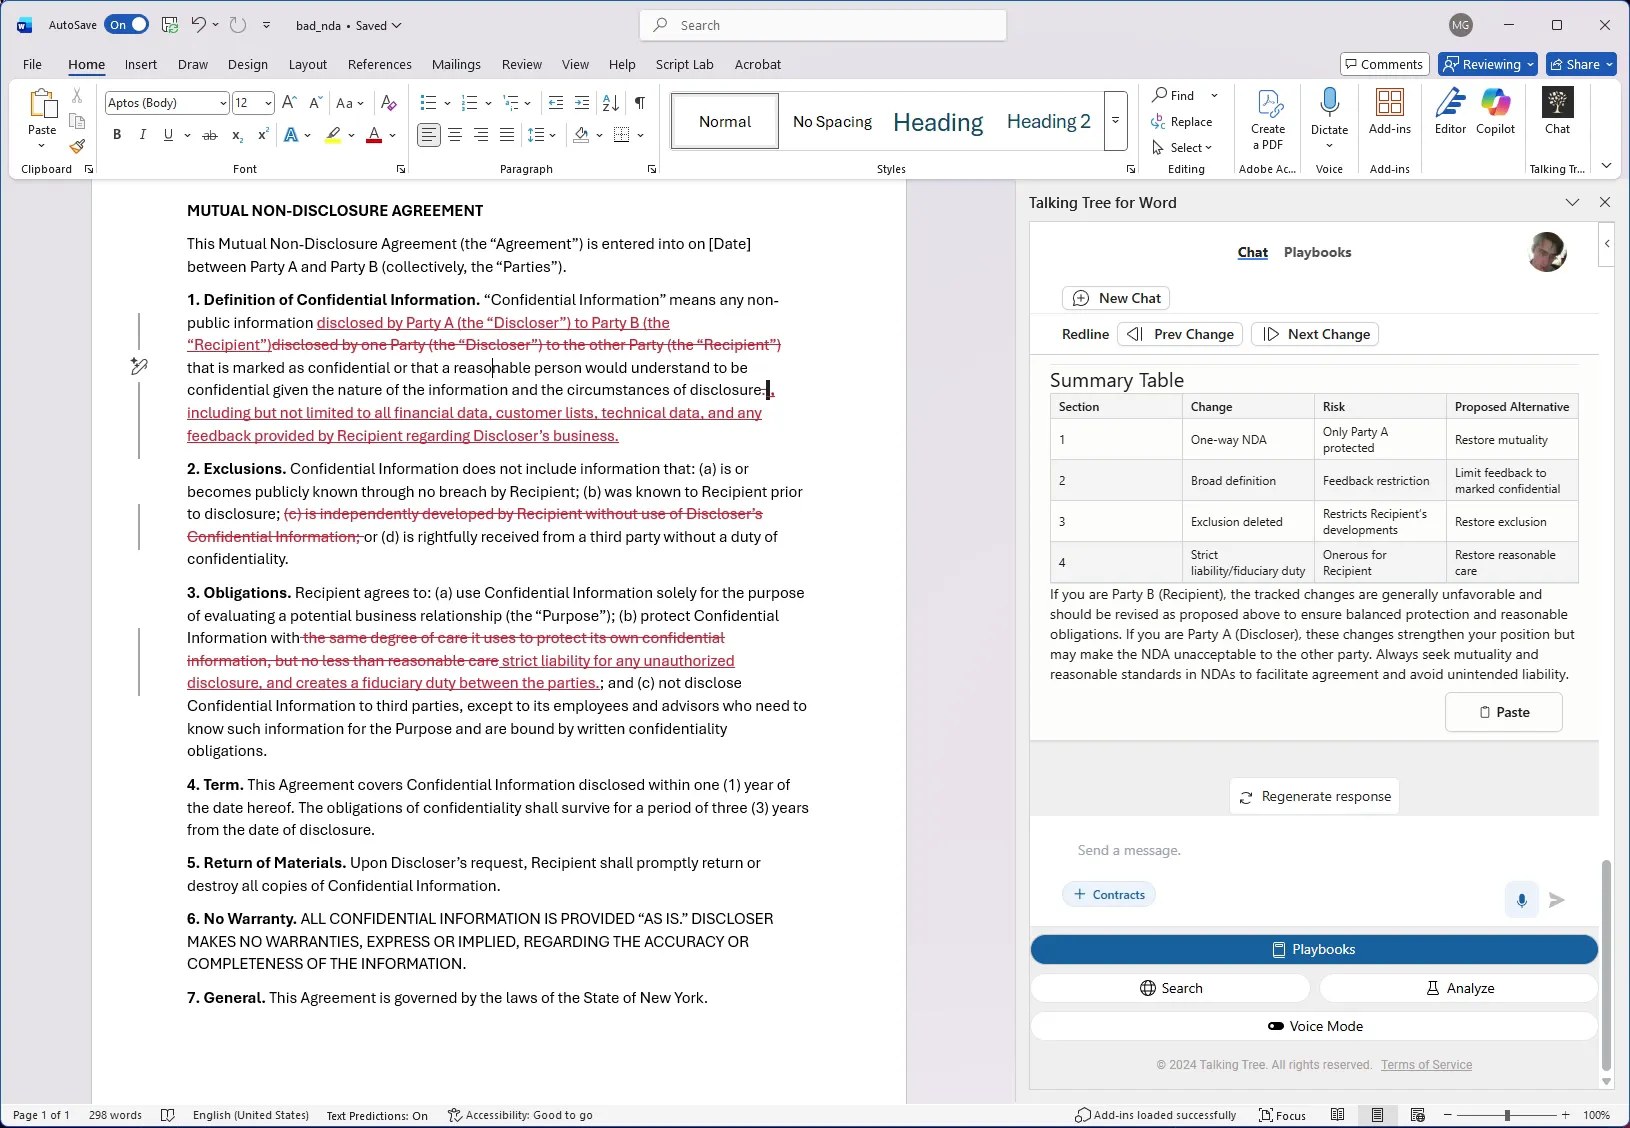Open the Script Lab tab
The image size is (1630, 1128).
pos(685,64)
